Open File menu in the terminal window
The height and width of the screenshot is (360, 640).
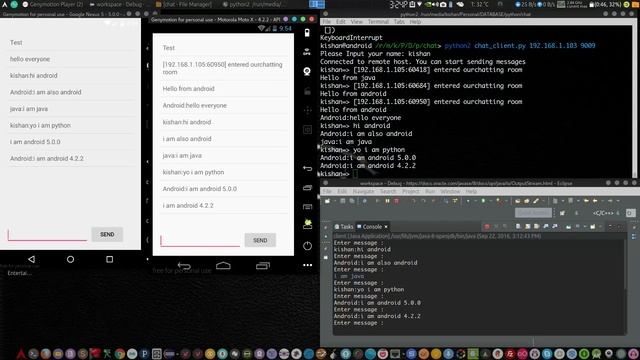coord(327,22)
